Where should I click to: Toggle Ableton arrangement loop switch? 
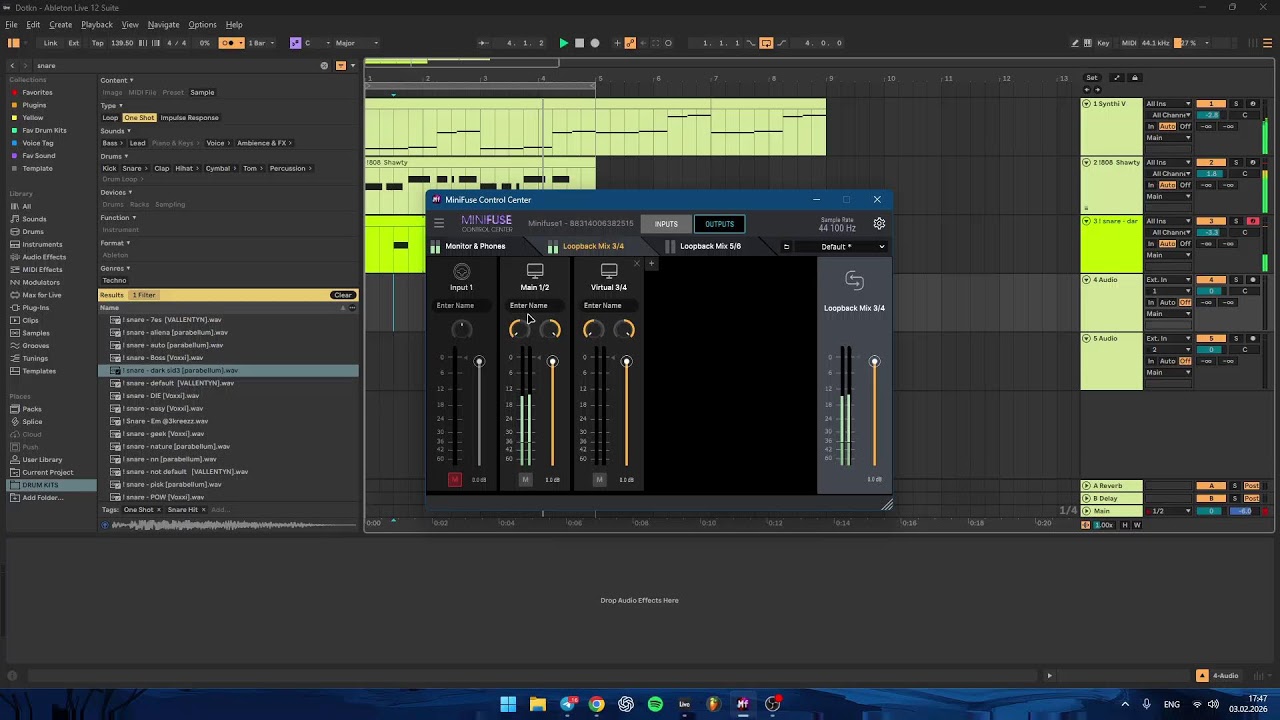pos(766,43)
